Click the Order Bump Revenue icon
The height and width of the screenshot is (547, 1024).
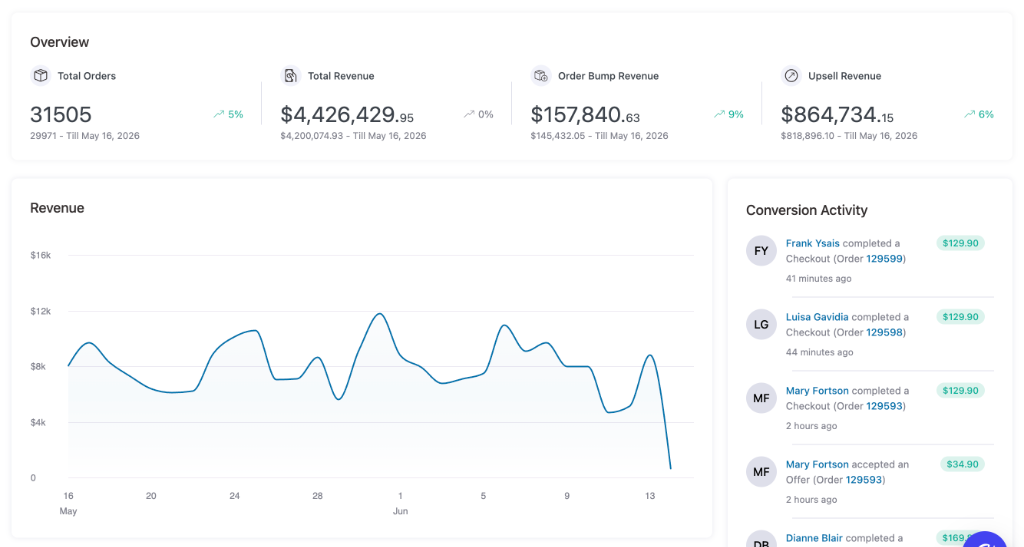click(x=541, y=76)
